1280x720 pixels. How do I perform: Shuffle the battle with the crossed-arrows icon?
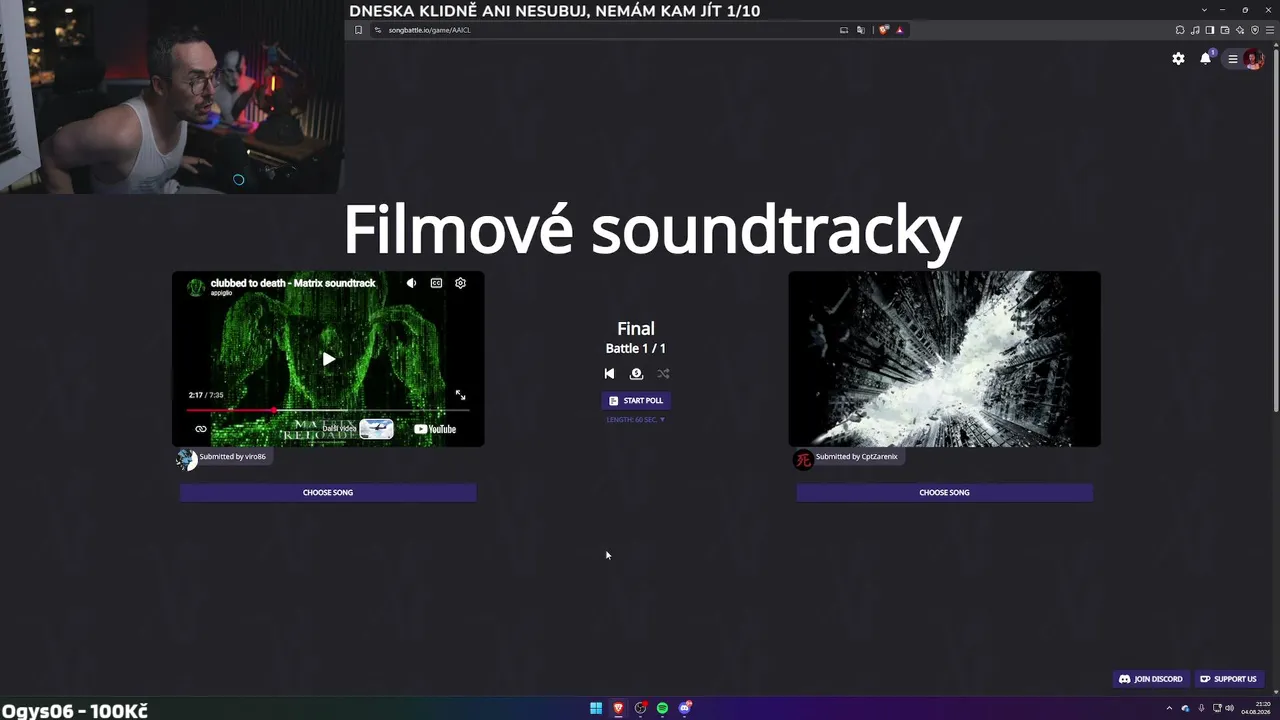pyautogui.click(x=663, y=374)
